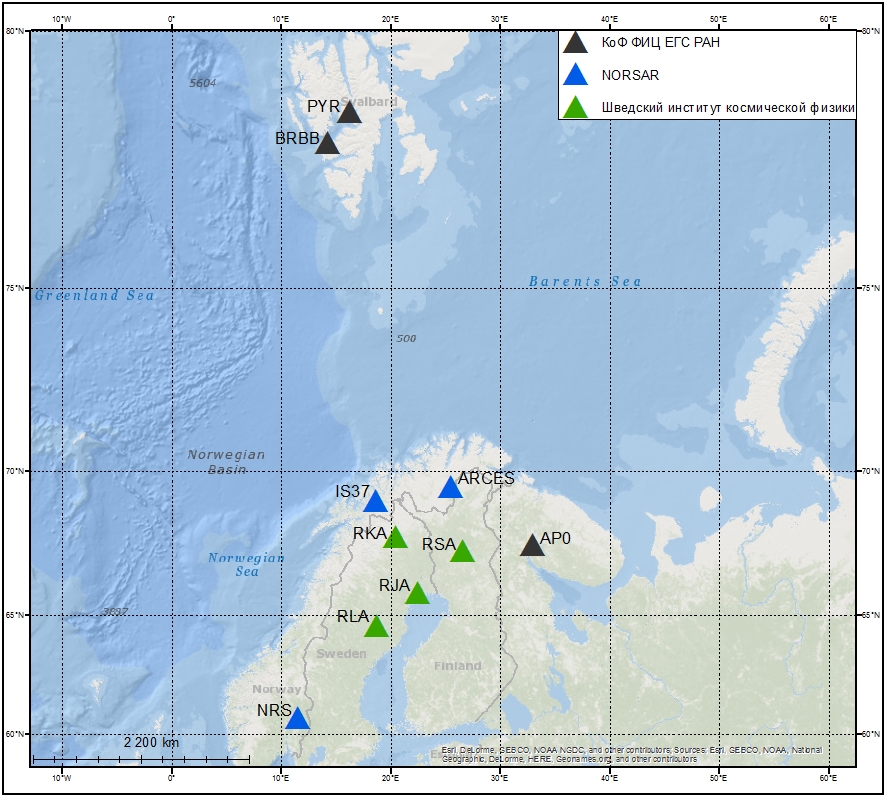Click the Esri attribution text
886x797 pixels.
(632, 754)
